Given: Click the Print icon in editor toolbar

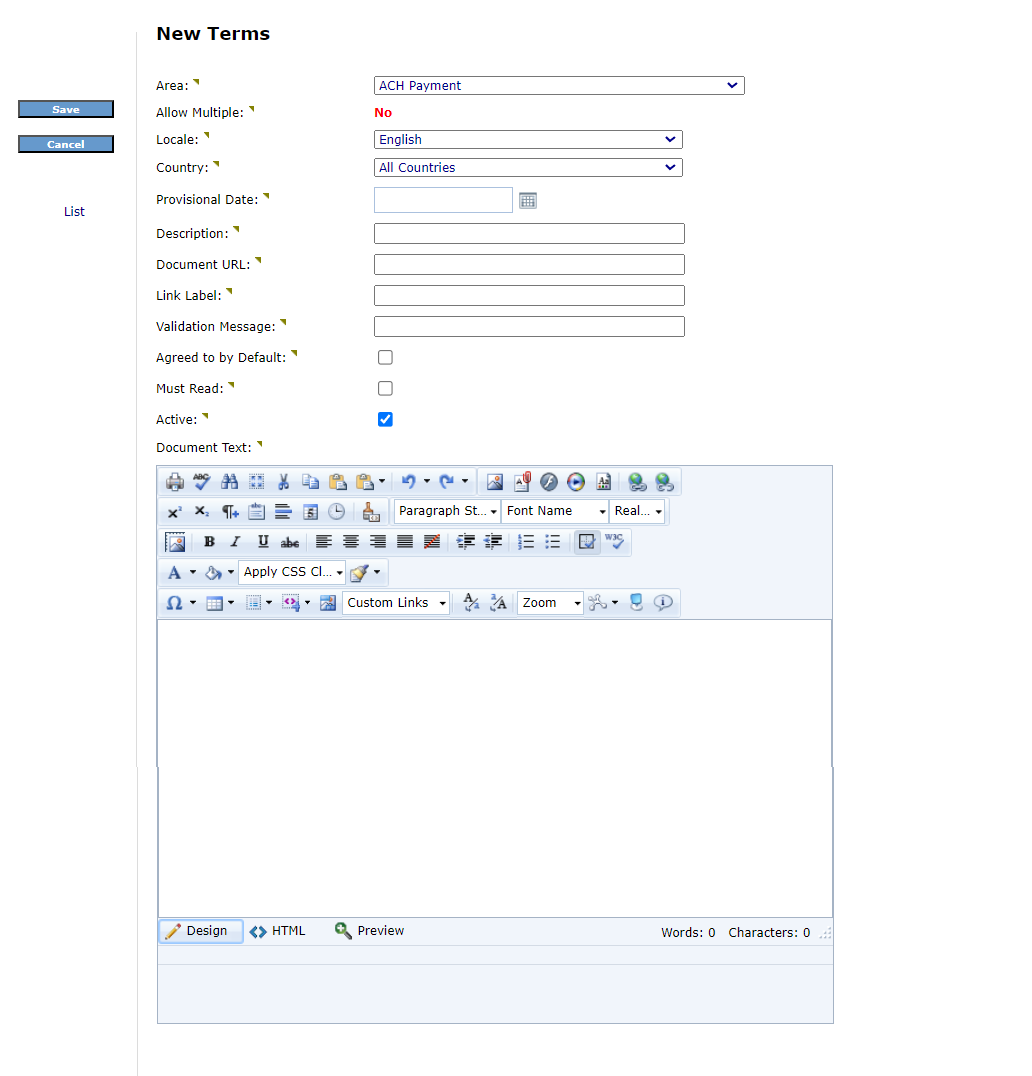Looking at the screenshot, I should [x=175, y=482].
